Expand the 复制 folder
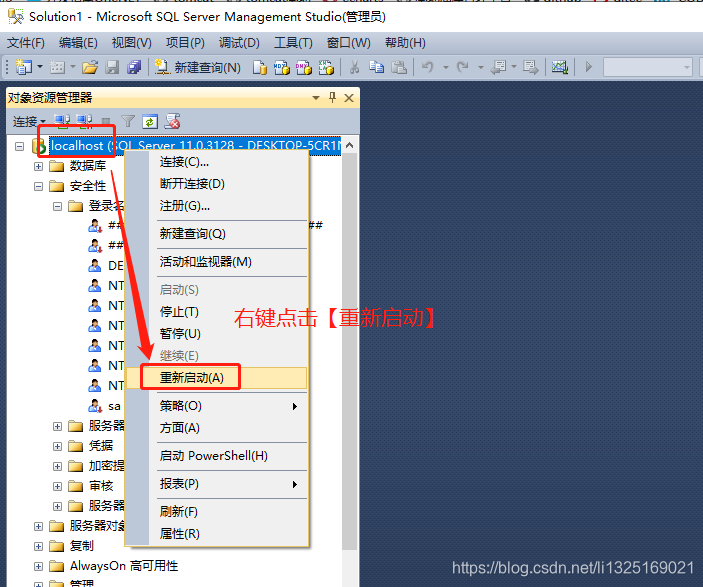This screenshot has height=587, width=703. pyautogui.click(x=39, y=546)
